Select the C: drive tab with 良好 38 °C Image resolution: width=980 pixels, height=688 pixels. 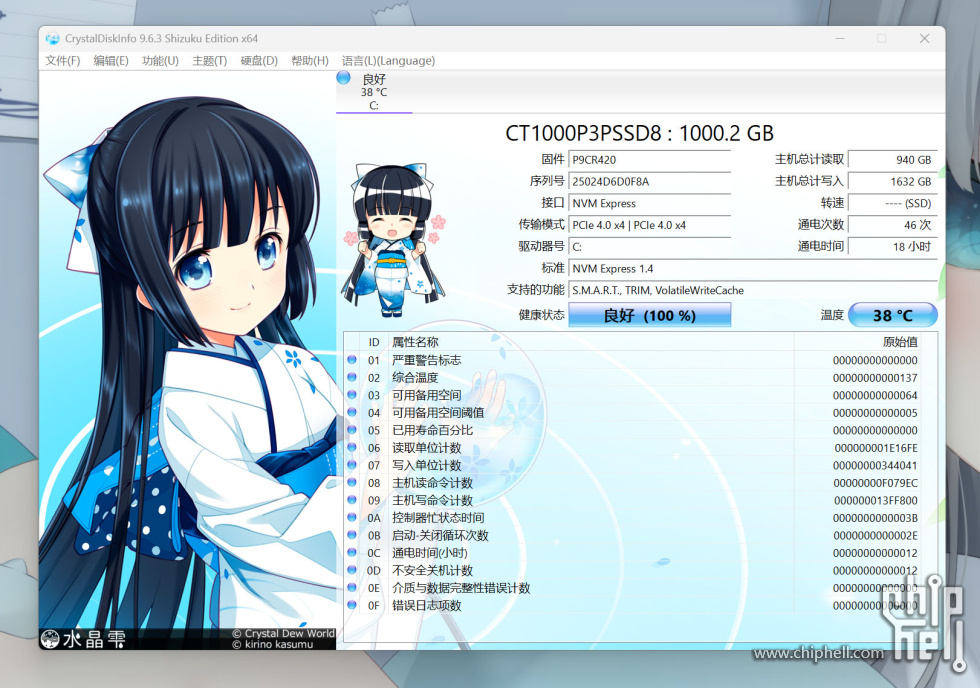pos(374,92)
